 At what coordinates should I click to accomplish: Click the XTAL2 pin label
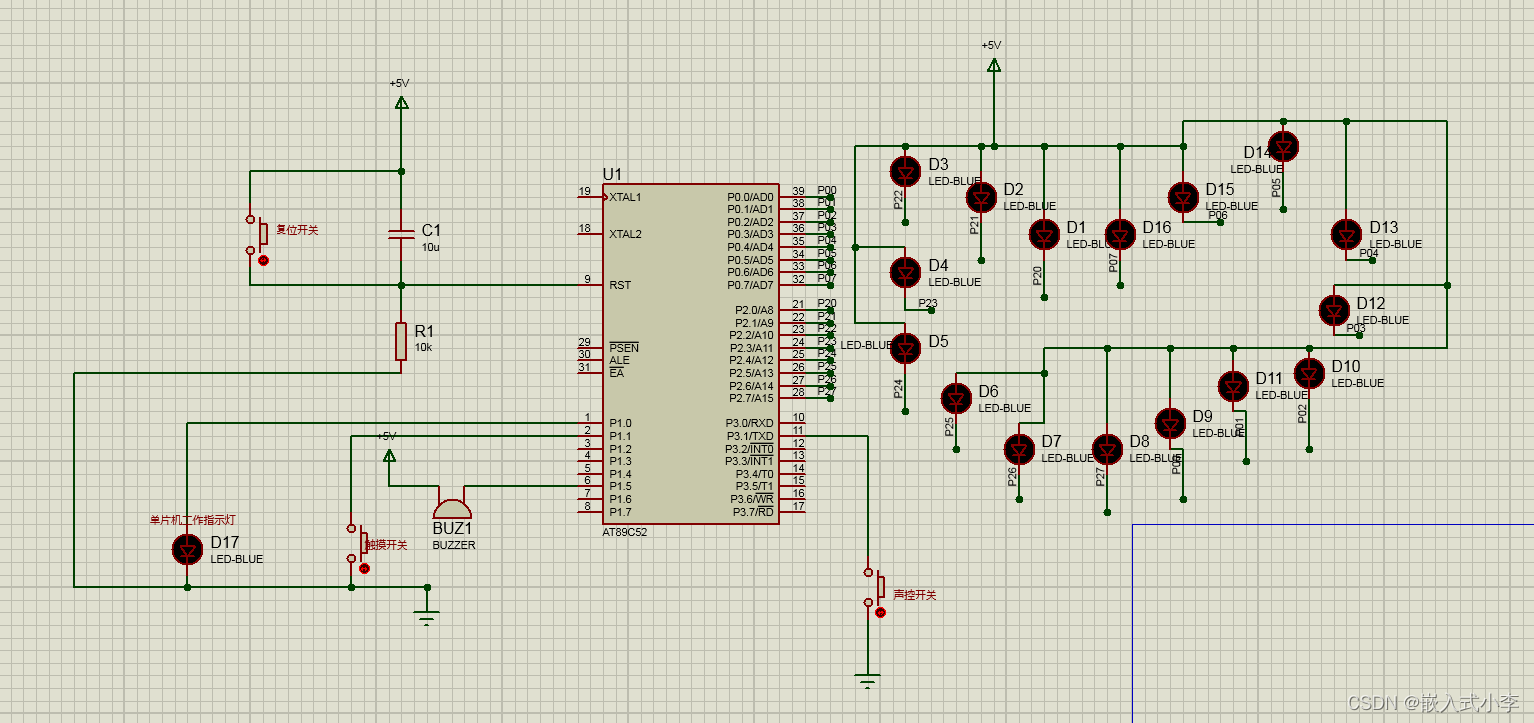(625, 234)
